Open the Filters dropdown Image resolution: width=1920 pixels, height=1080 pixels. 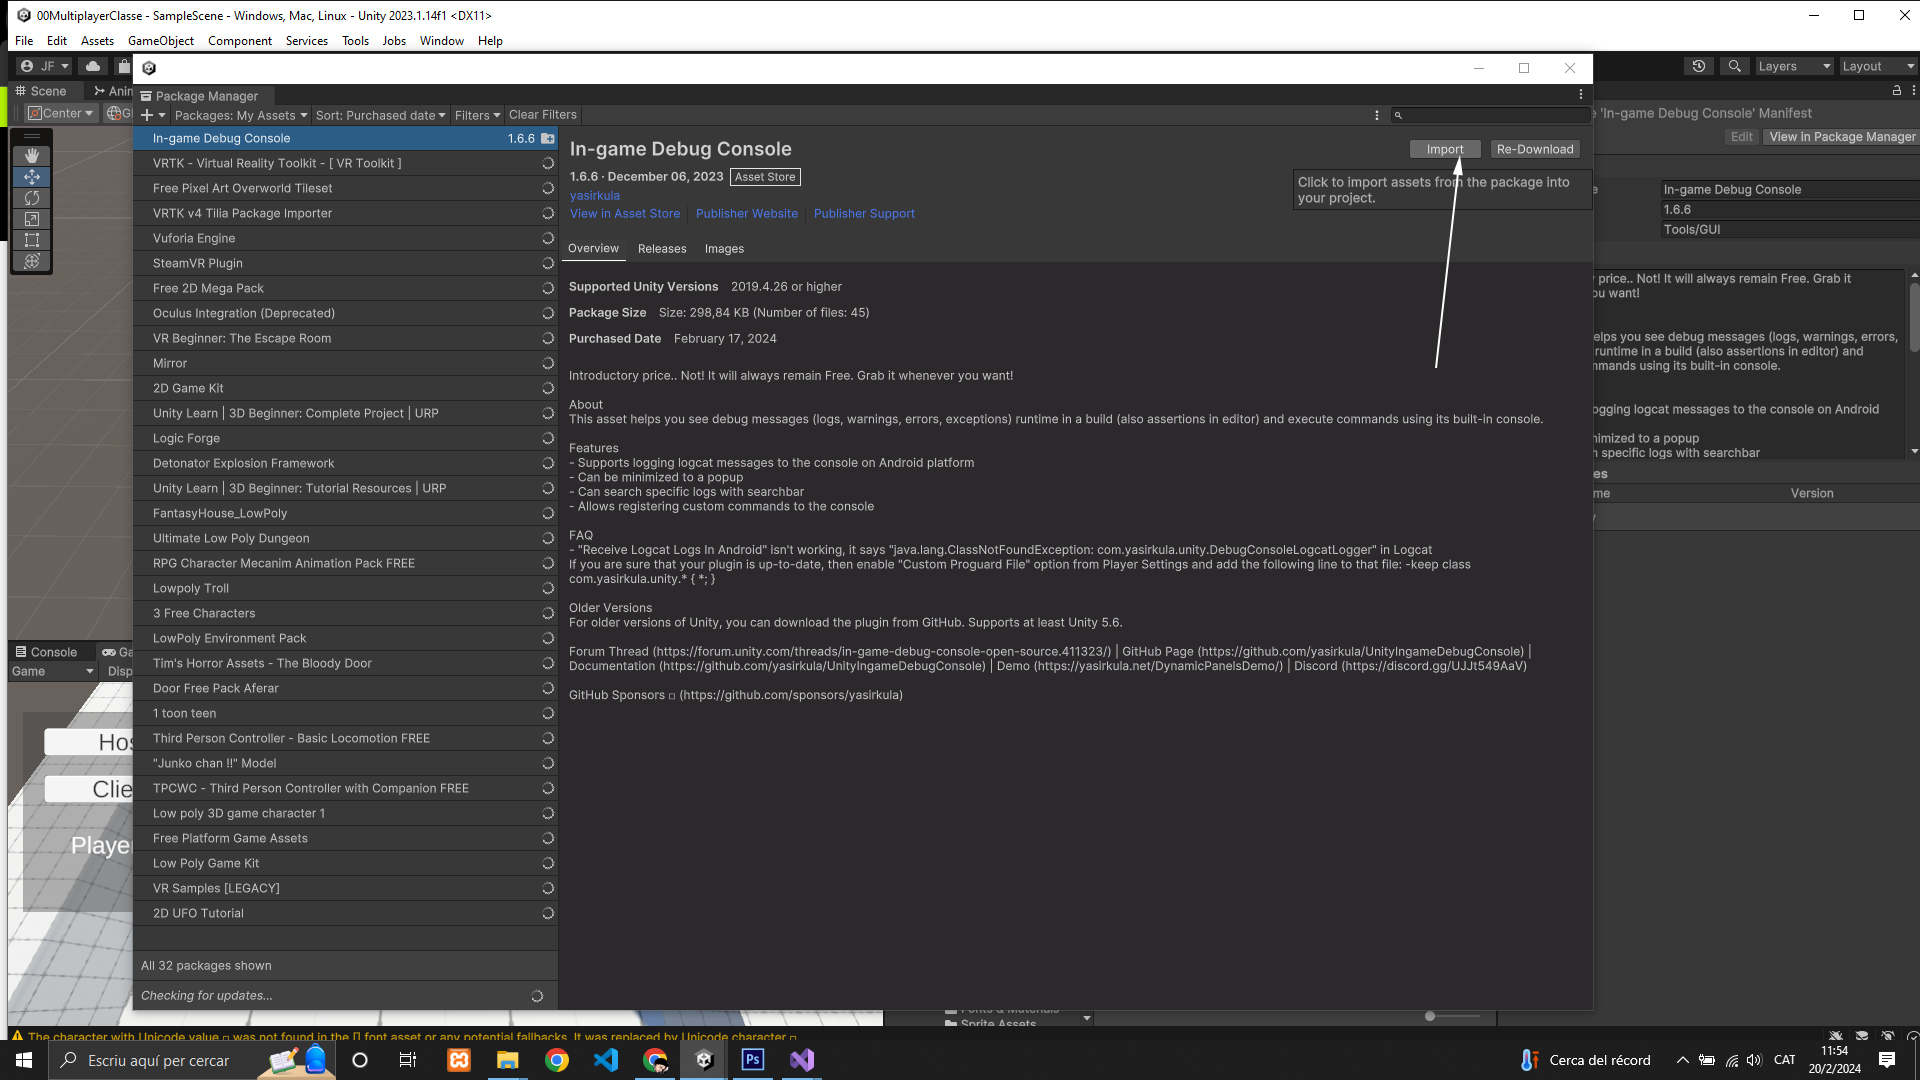pos(477,115)
